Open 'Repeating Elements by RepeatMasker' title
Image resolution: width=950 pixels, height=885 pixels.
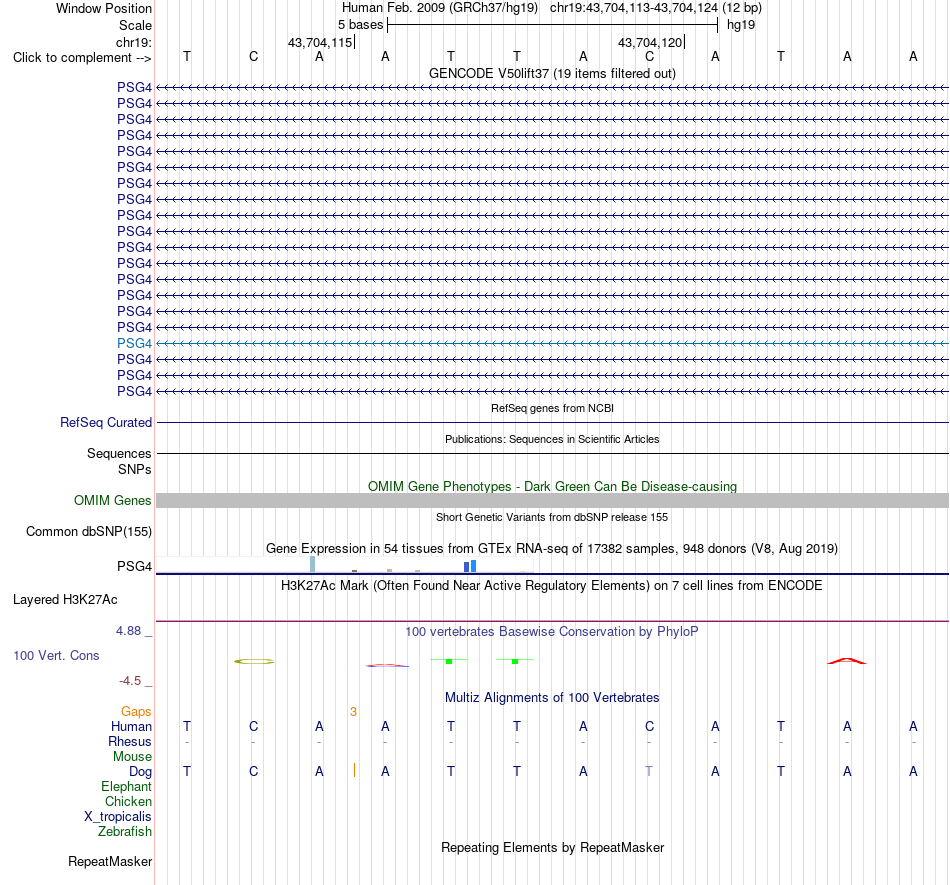552,847
